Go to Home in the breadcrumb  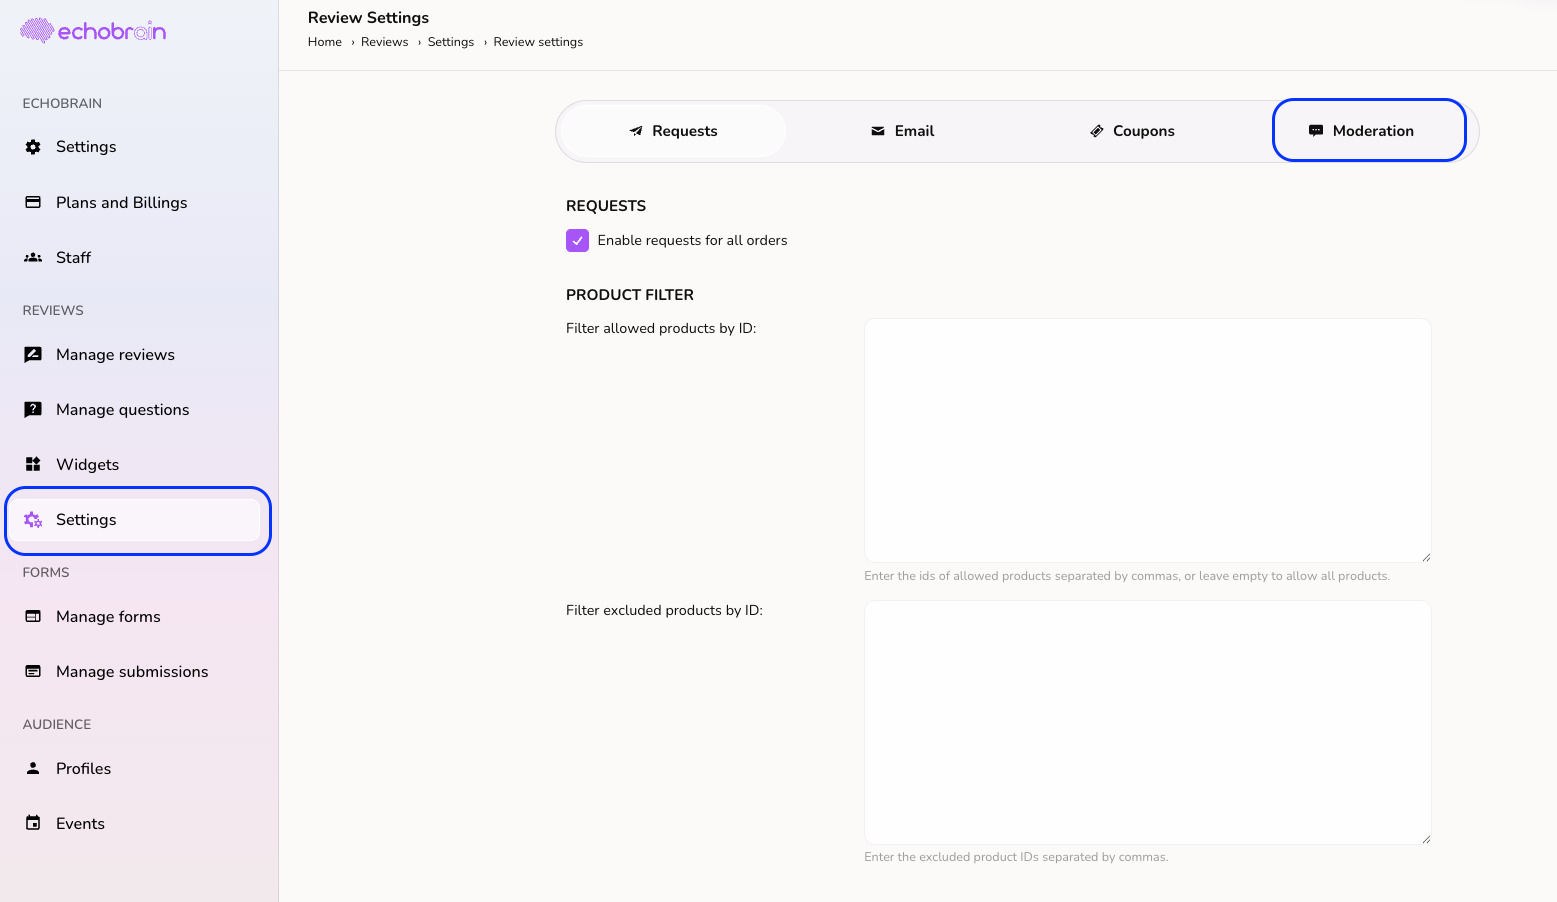coord(325,42)
